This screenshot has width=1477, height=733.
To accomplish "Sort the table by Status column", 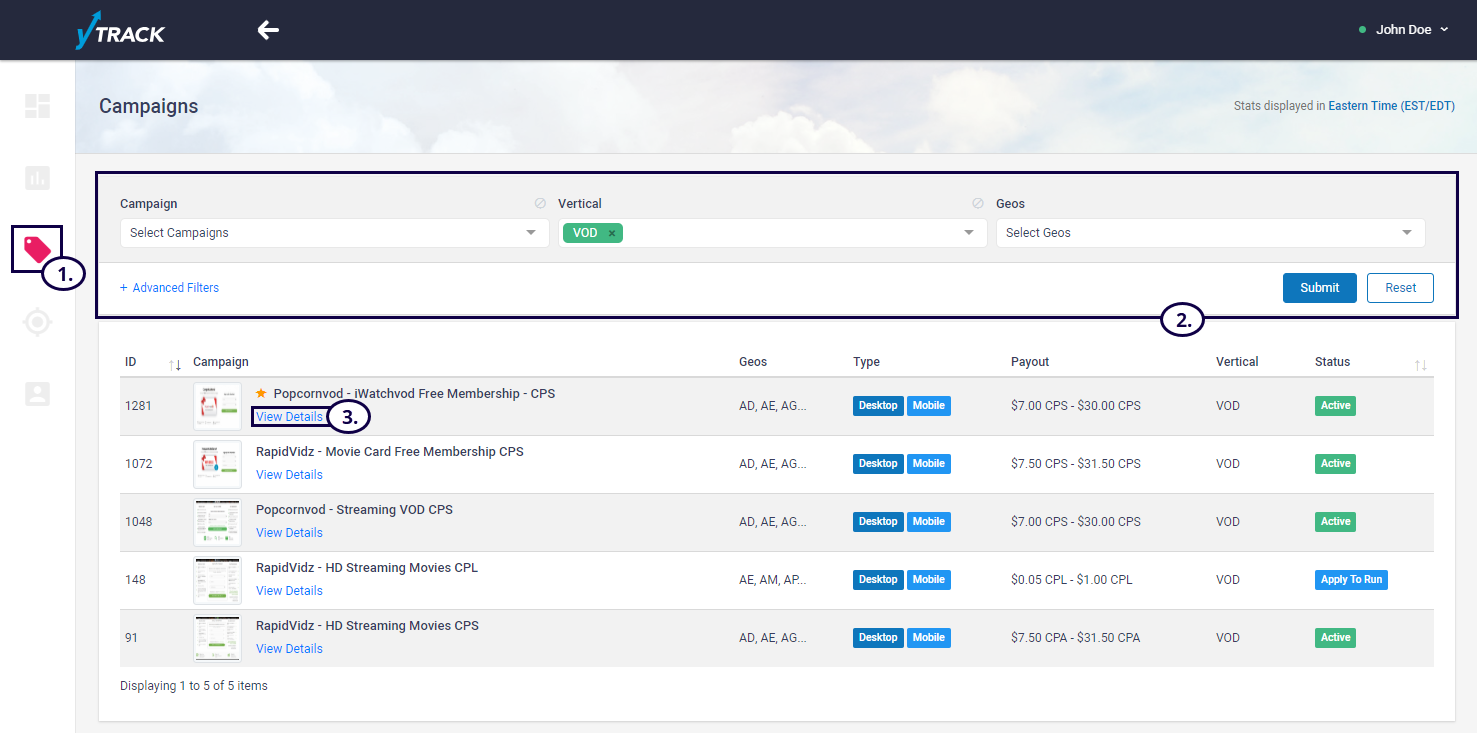I will point(1420,364).
